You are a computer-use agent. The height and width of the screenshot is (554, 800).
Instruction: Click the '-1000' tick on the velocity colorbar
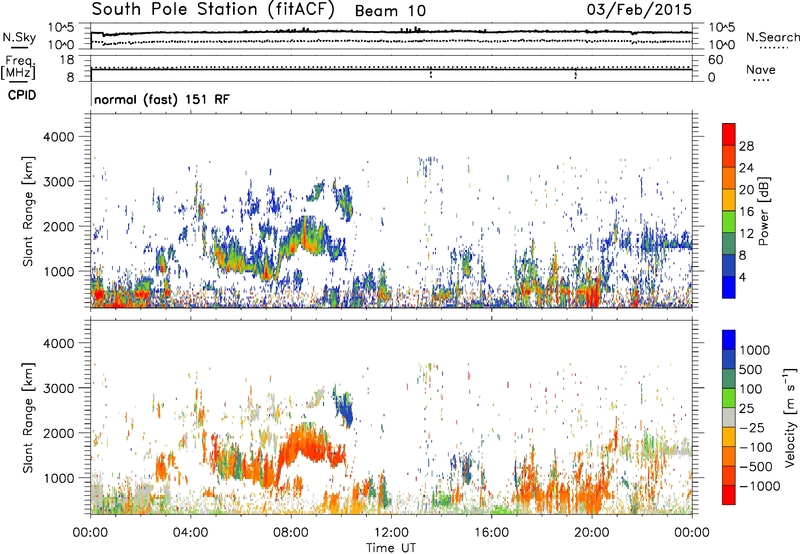pos(759,486)
